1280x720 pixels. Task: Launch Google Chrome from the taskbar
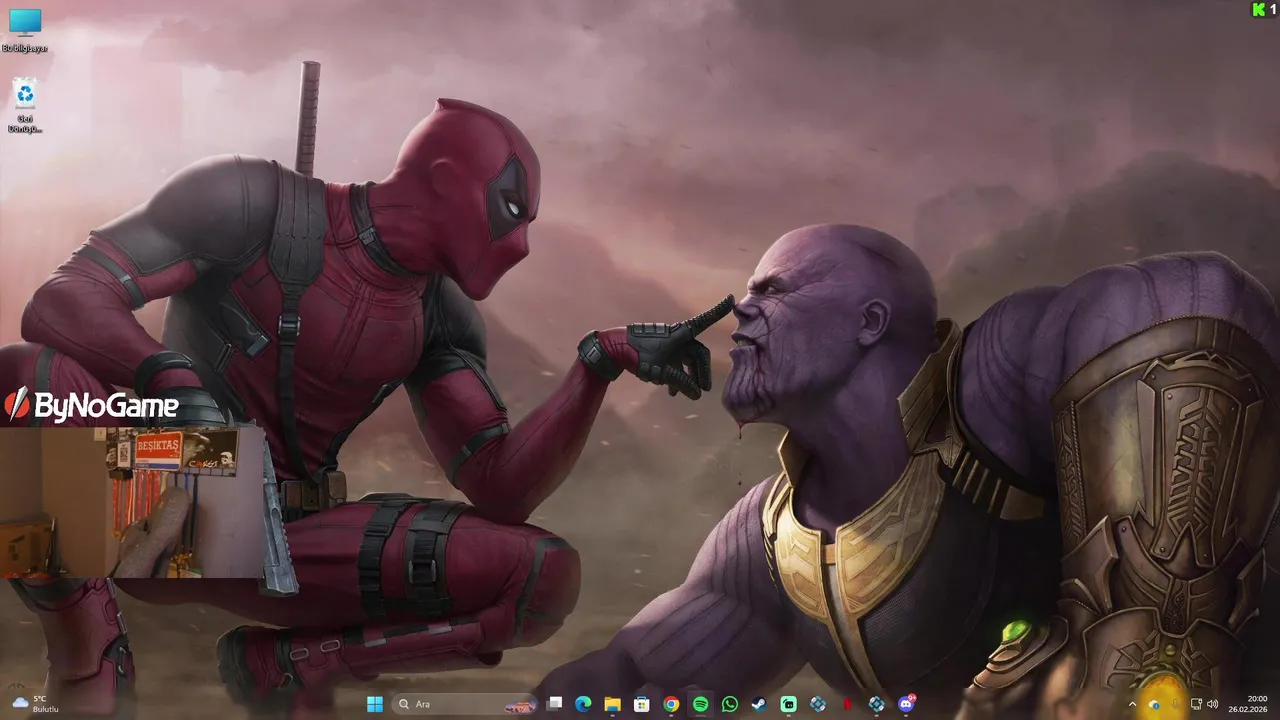tap(671, 704)
